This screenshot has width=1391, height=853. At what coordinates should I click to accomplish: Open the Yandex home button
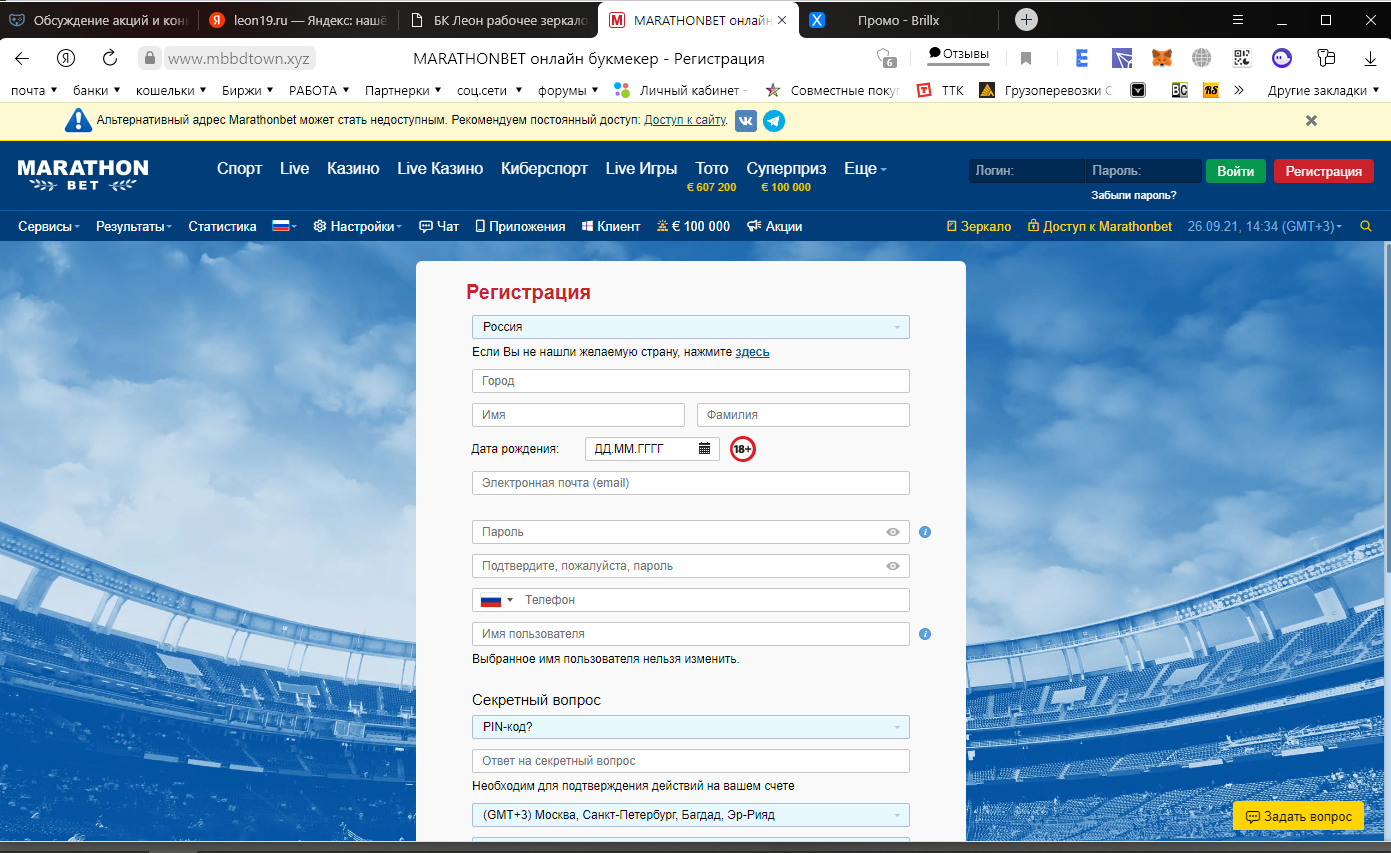tap(66, 58)
